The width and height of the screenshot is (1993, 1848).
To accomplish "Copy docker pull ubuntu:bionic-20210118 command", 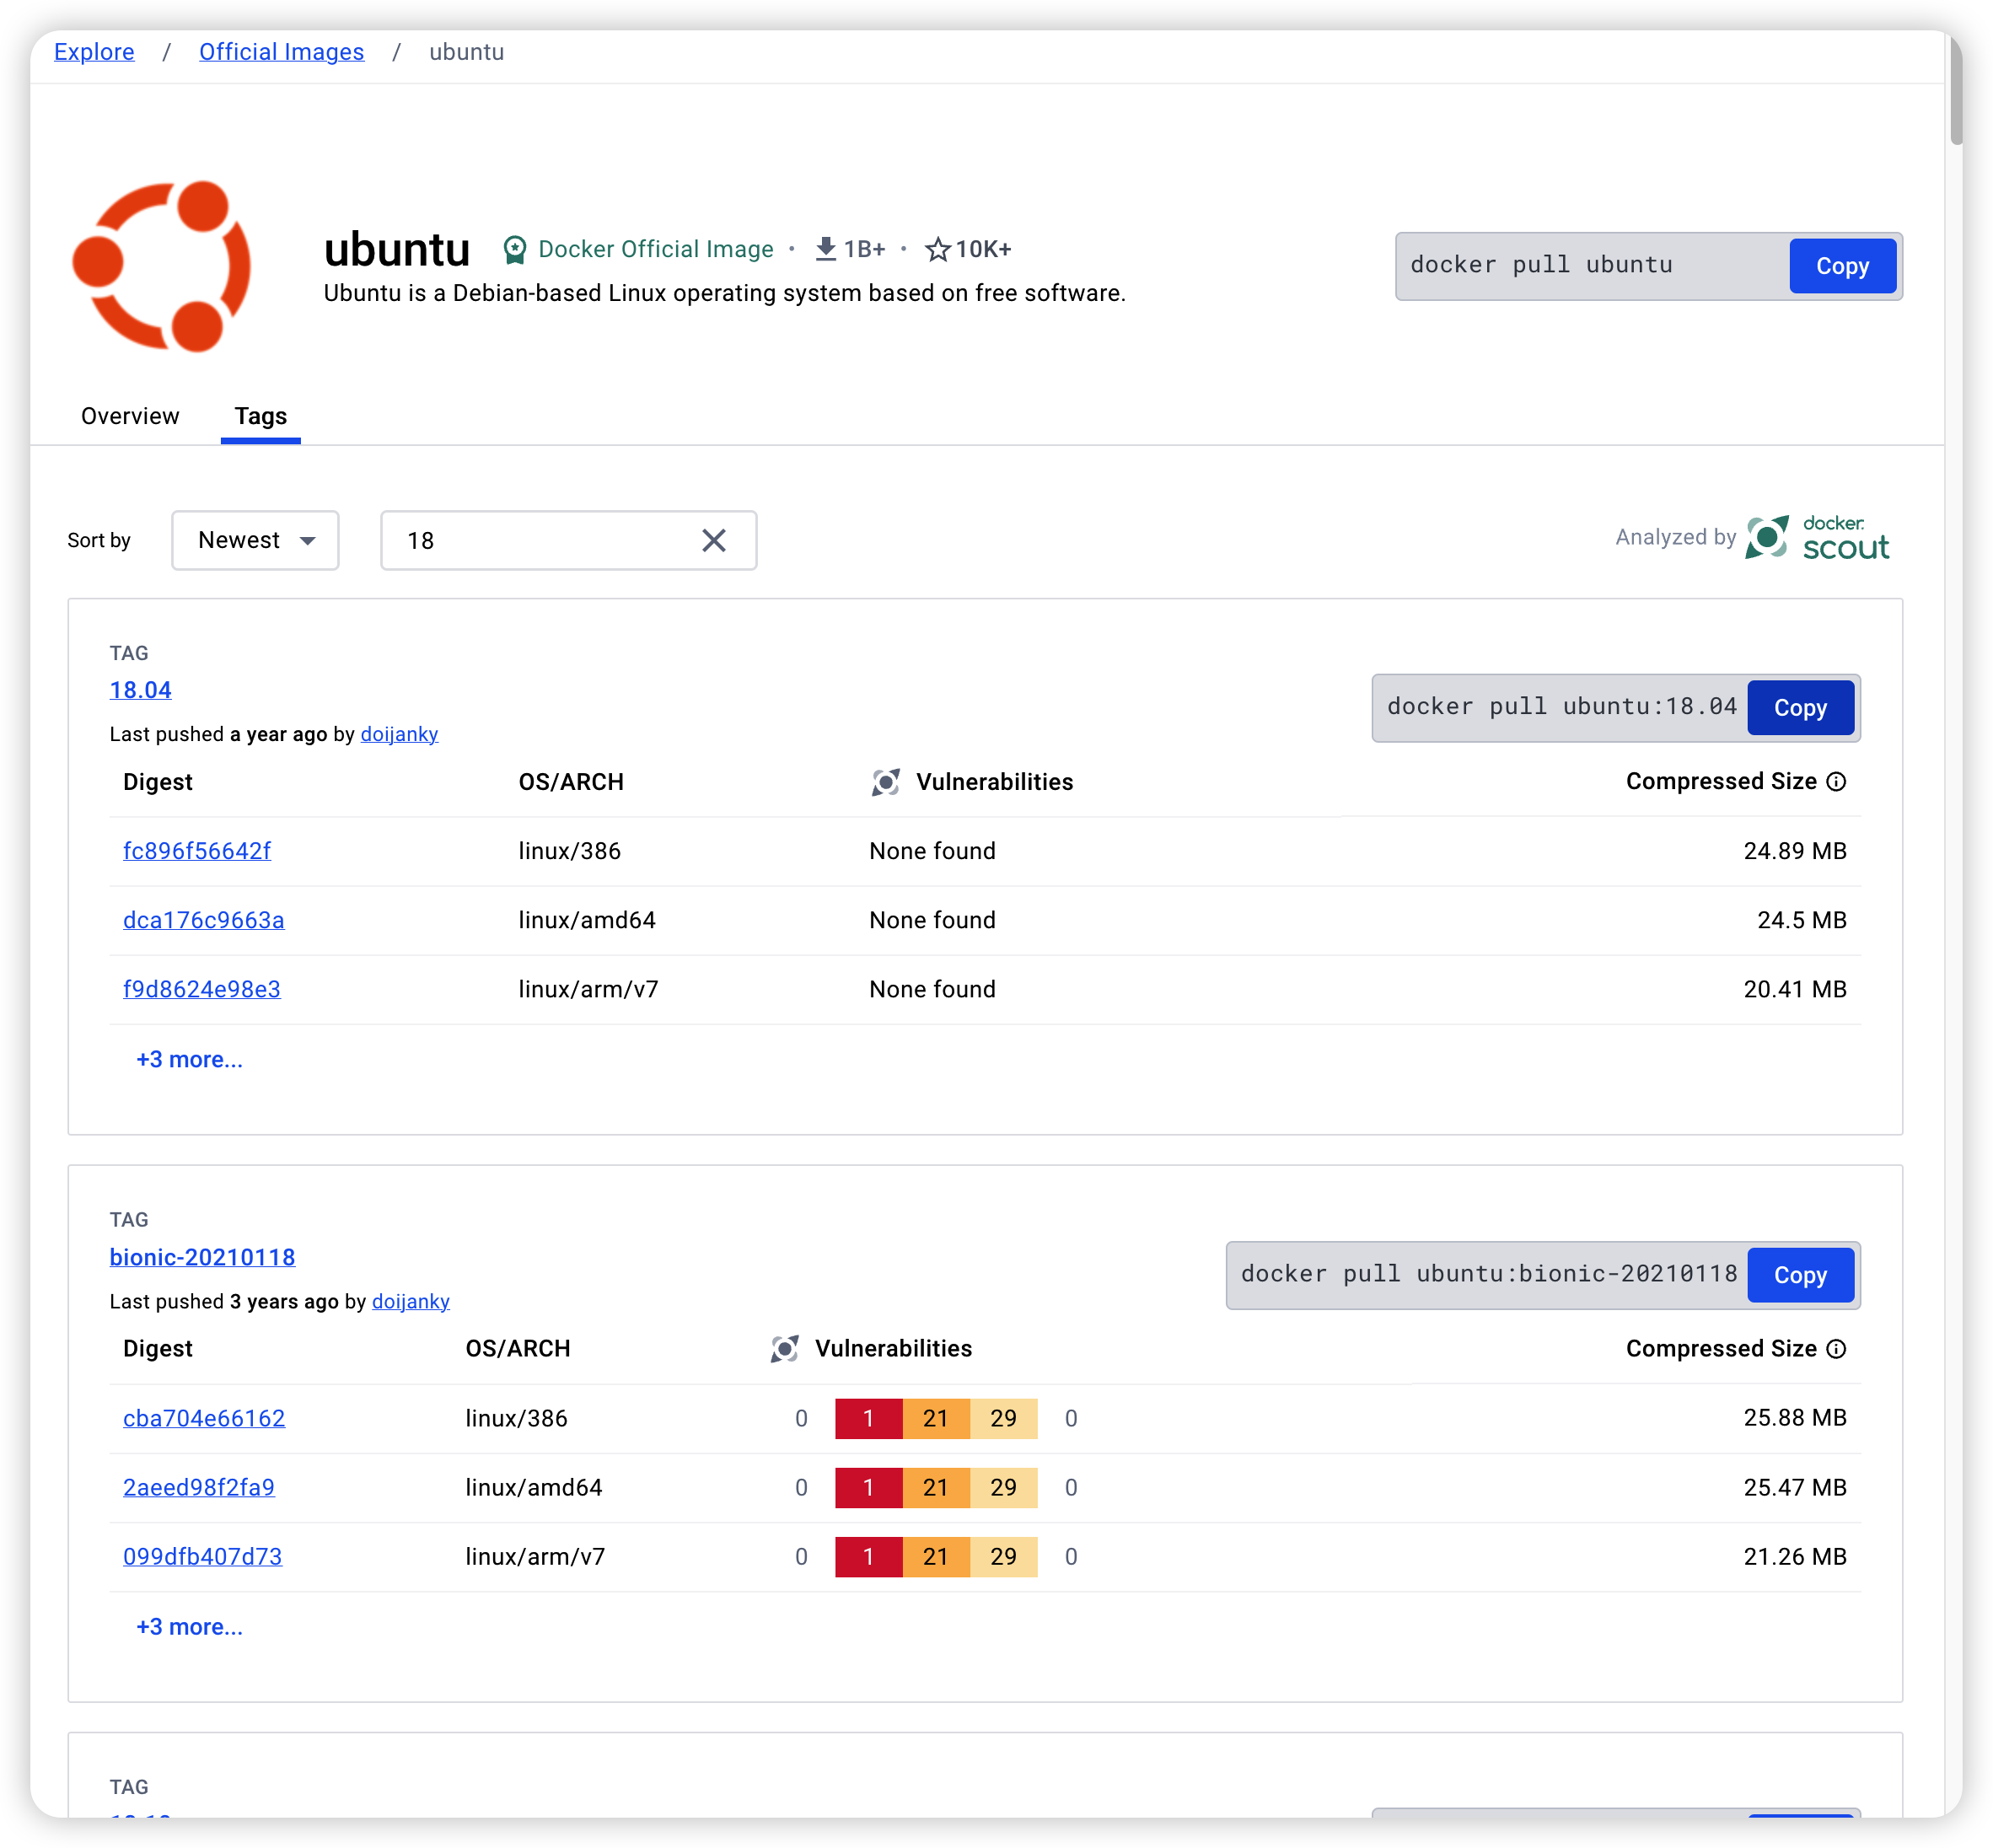I will point(1799,1275).
